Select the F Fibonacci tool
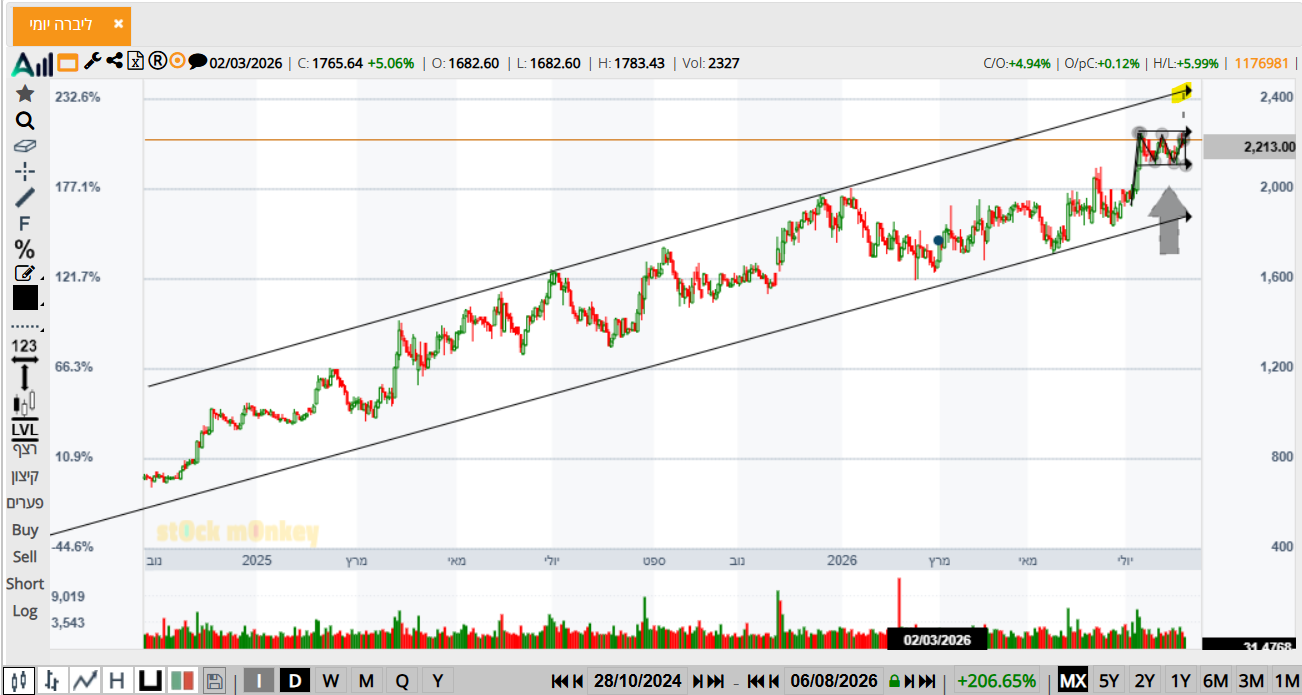Viewport: 1302px width, 695px height. coord(25,223)
